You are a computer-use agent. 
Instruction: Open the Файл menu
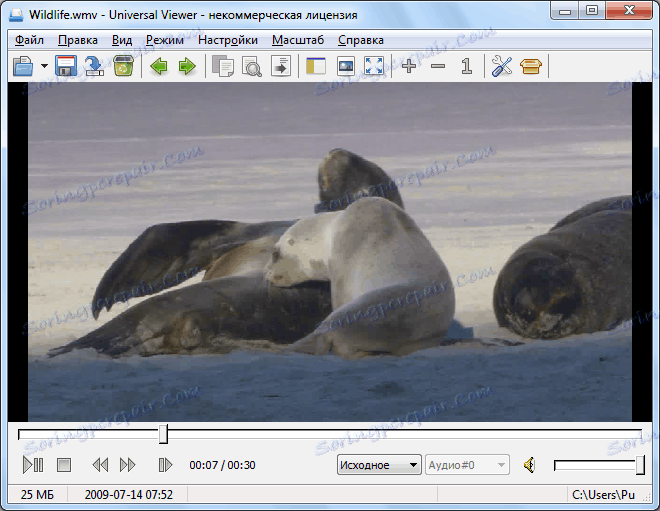pos(29,40)
